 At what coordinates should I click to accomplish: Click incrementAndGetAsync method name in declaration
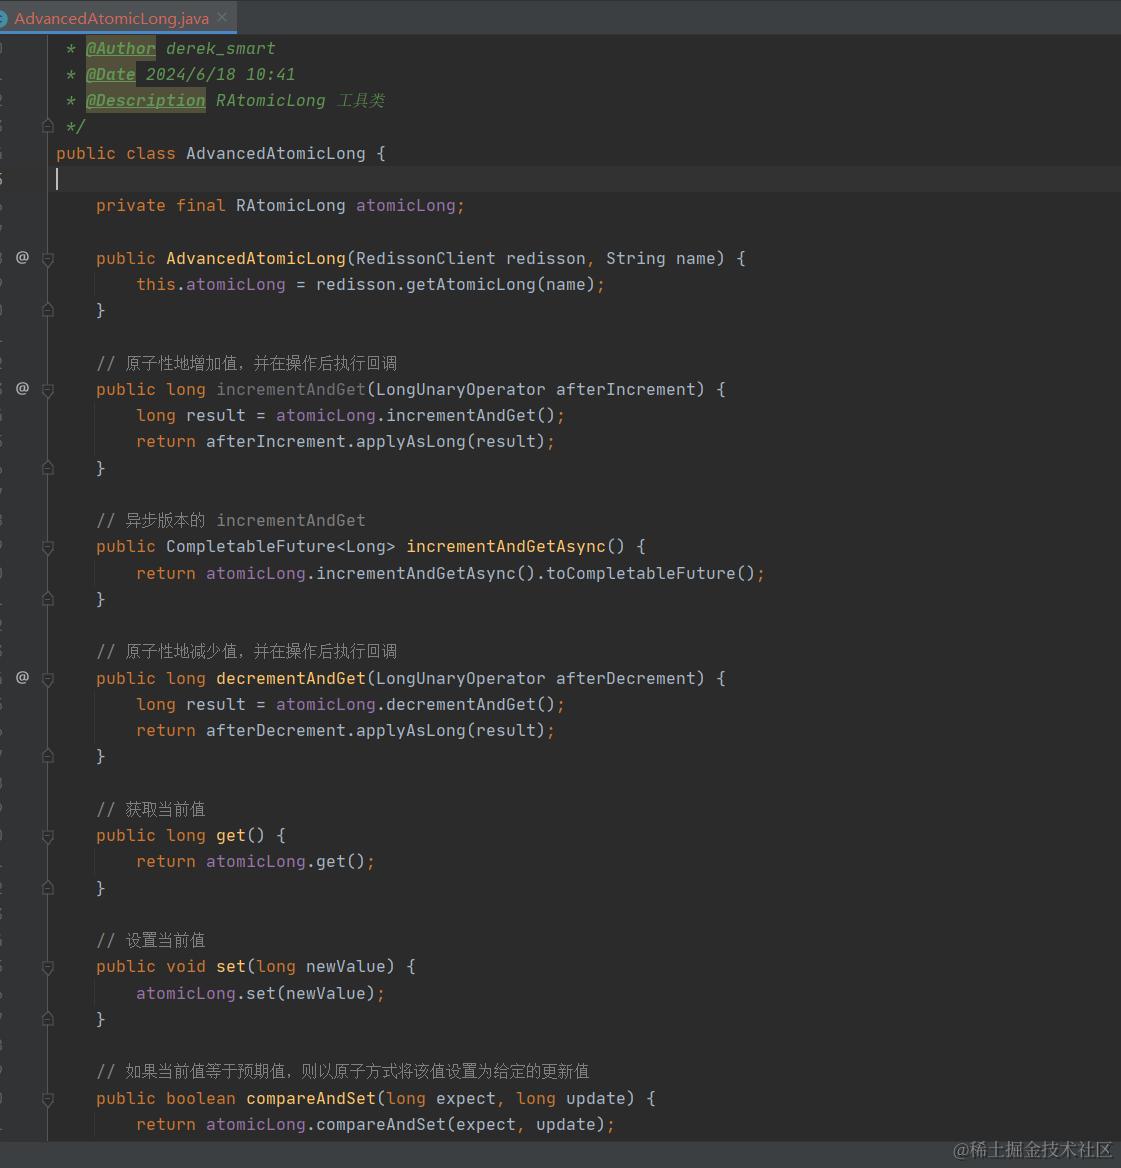point(506,547)
